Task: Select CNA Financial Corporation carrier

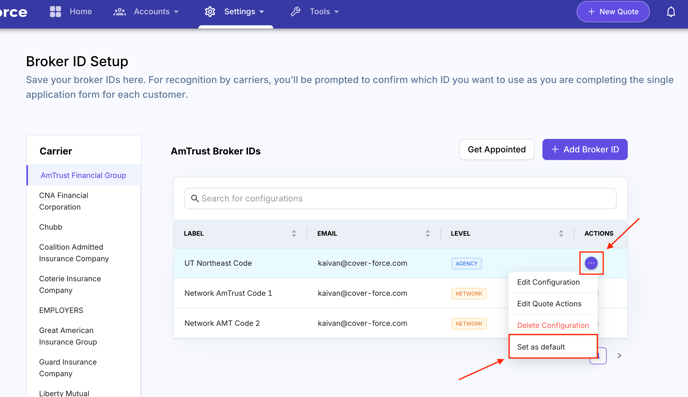Action: tap(64, 201)
